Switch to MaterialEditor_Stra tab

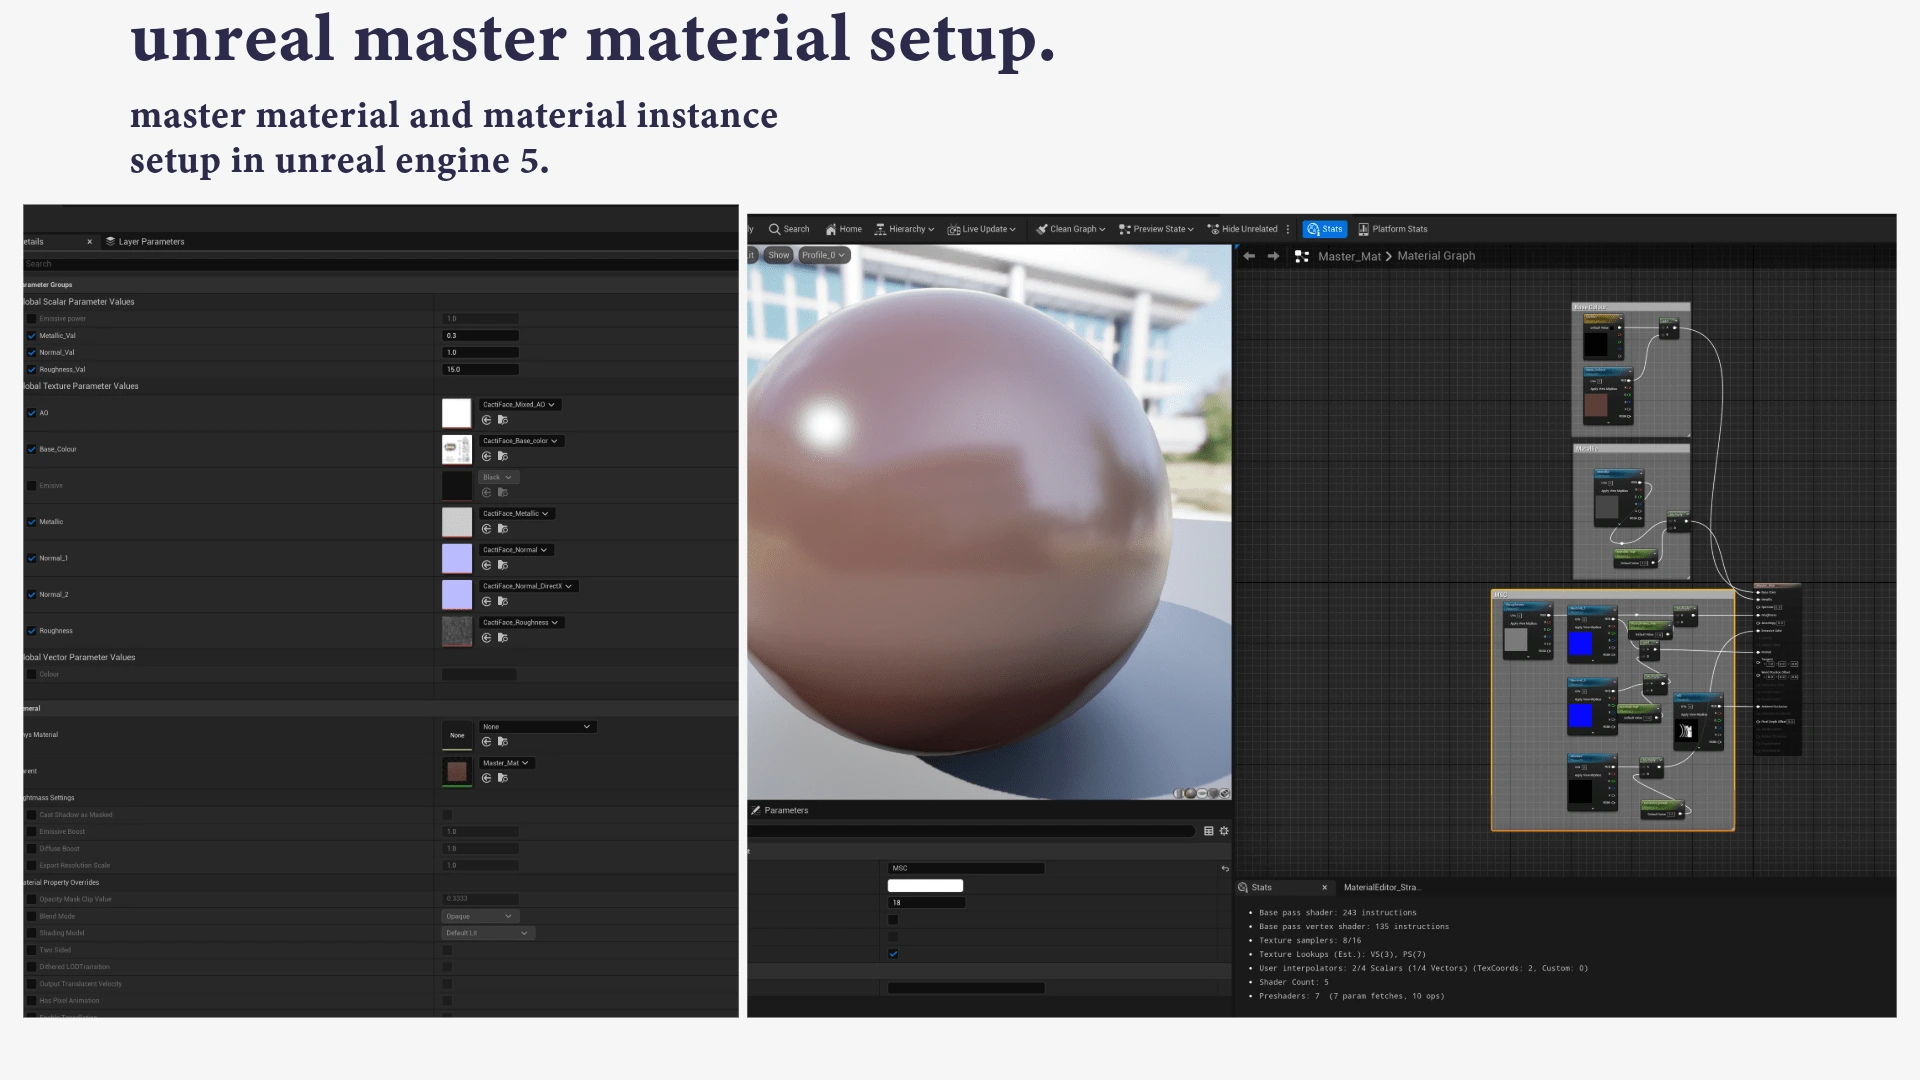click(x=1382, y=887)
